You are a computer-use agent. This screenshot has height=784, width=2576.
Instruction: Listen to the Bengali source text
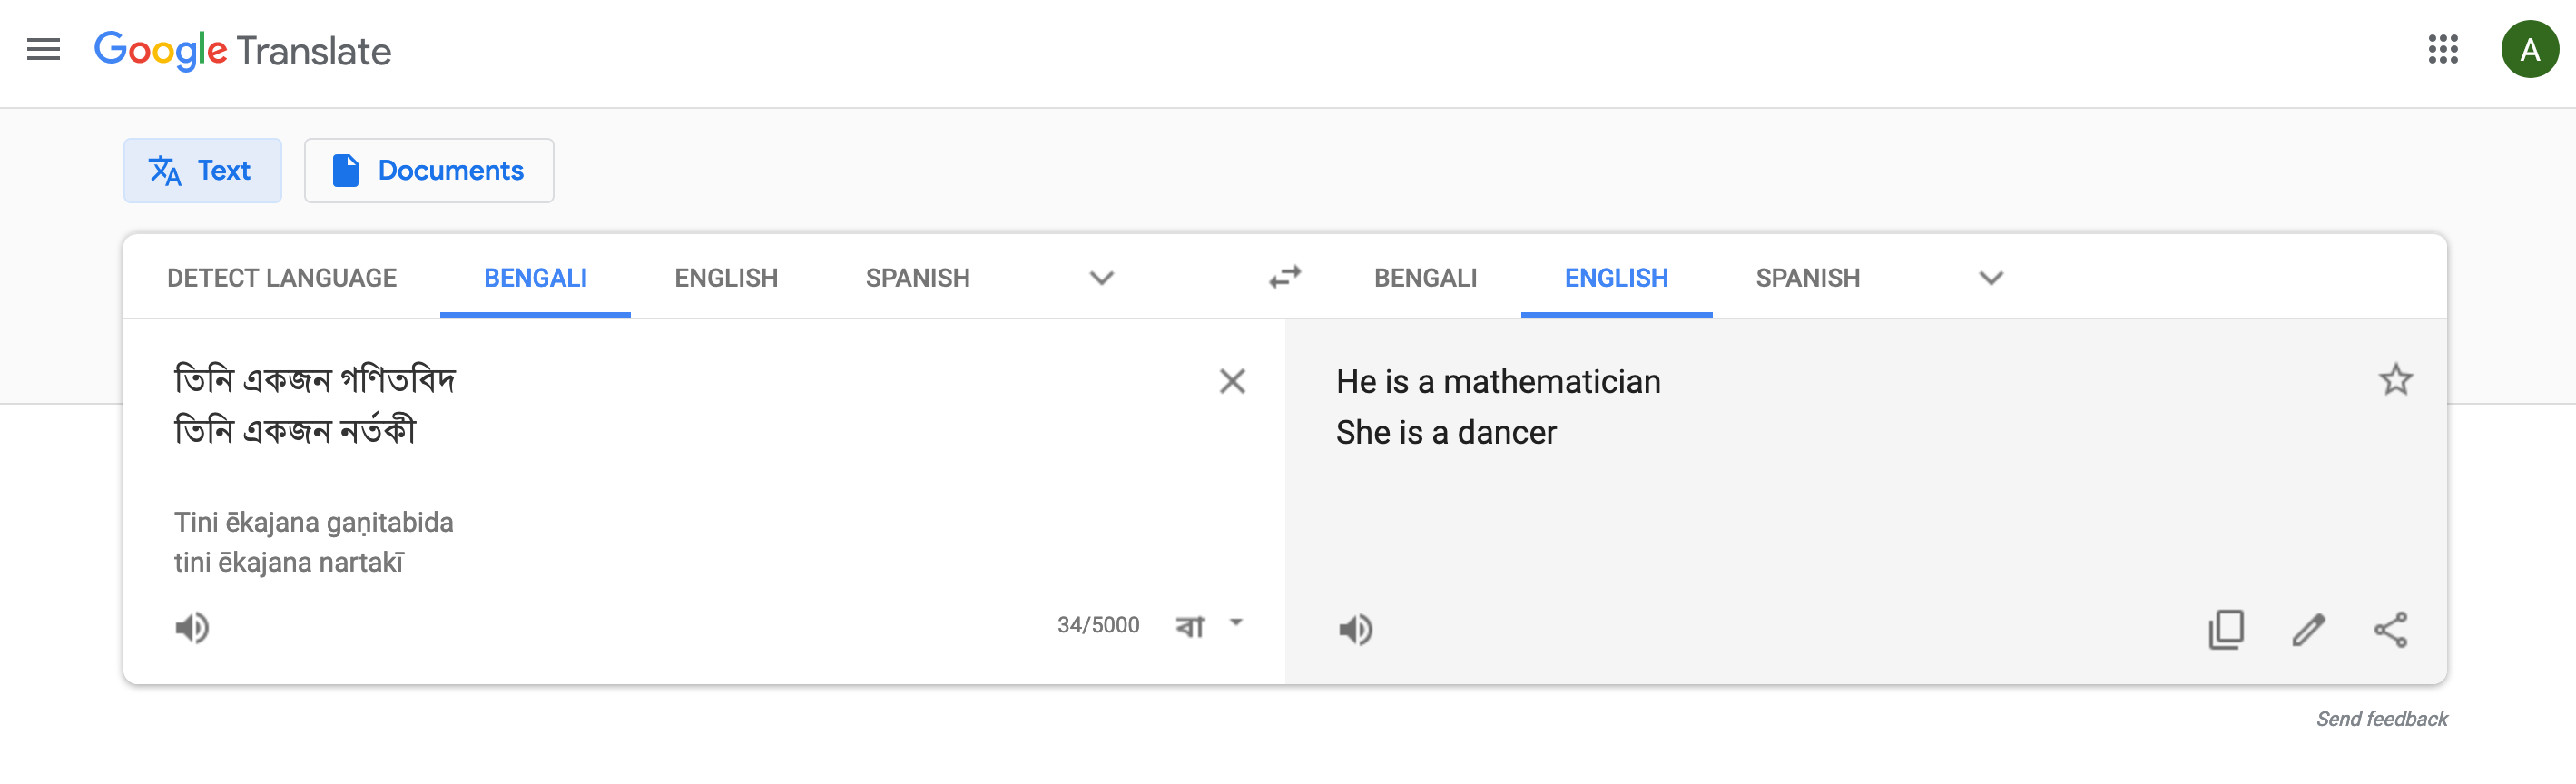192,628
